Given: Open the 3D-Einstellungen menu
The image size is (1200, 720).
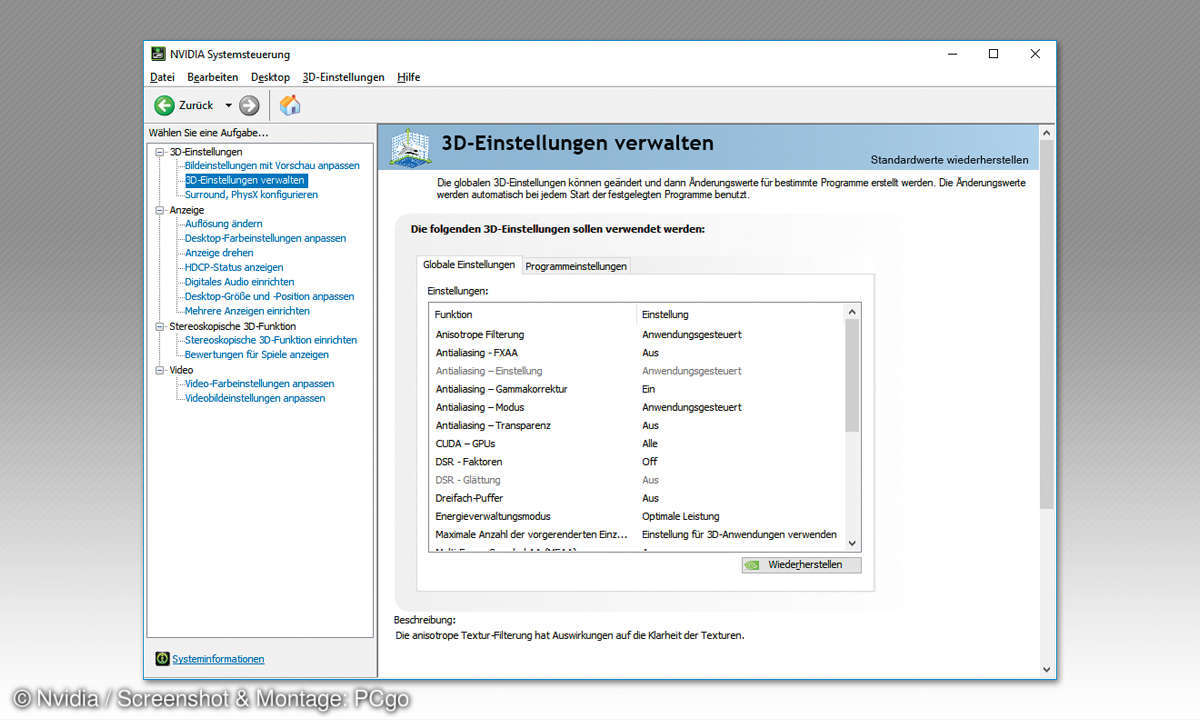Looking at the screenshot, I should click(343, 77).
